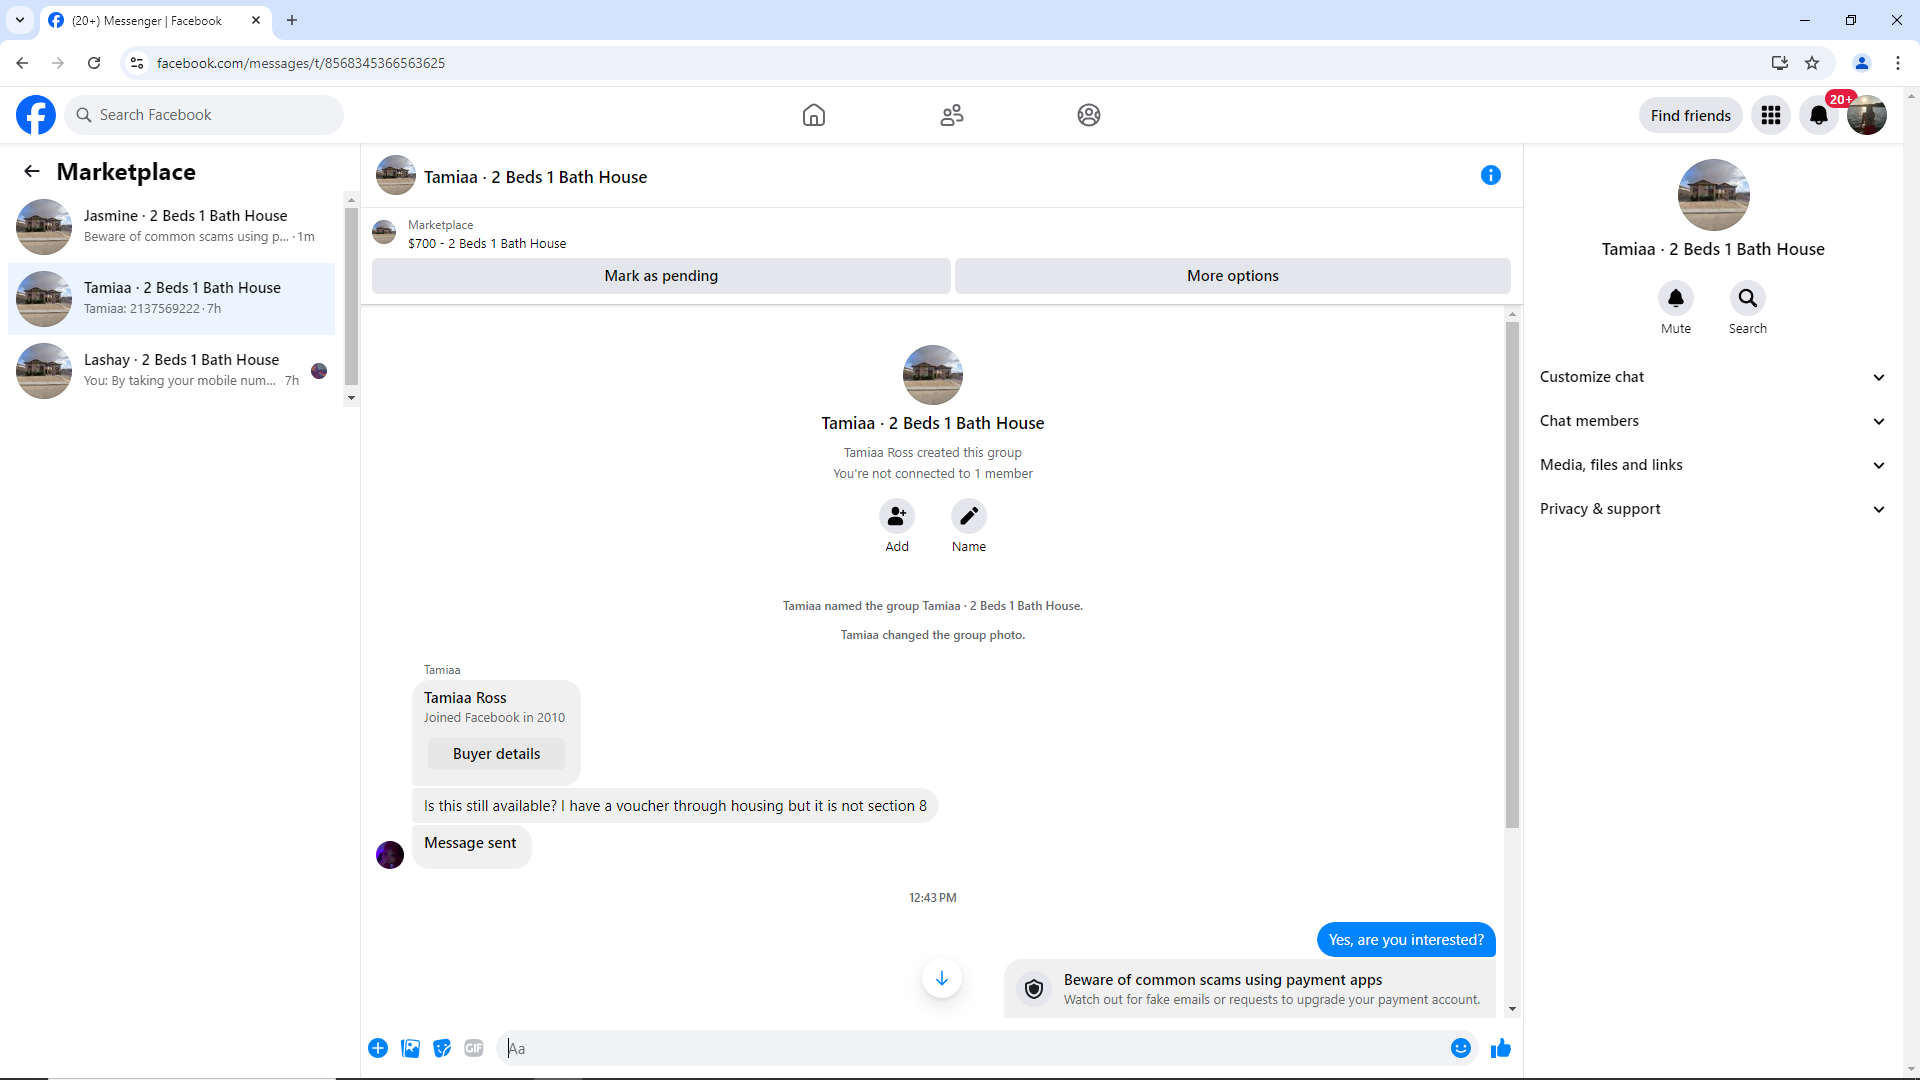Expand the Customize chat section
Viewport: 1920px width, 1080px height.
[1712, 377]
